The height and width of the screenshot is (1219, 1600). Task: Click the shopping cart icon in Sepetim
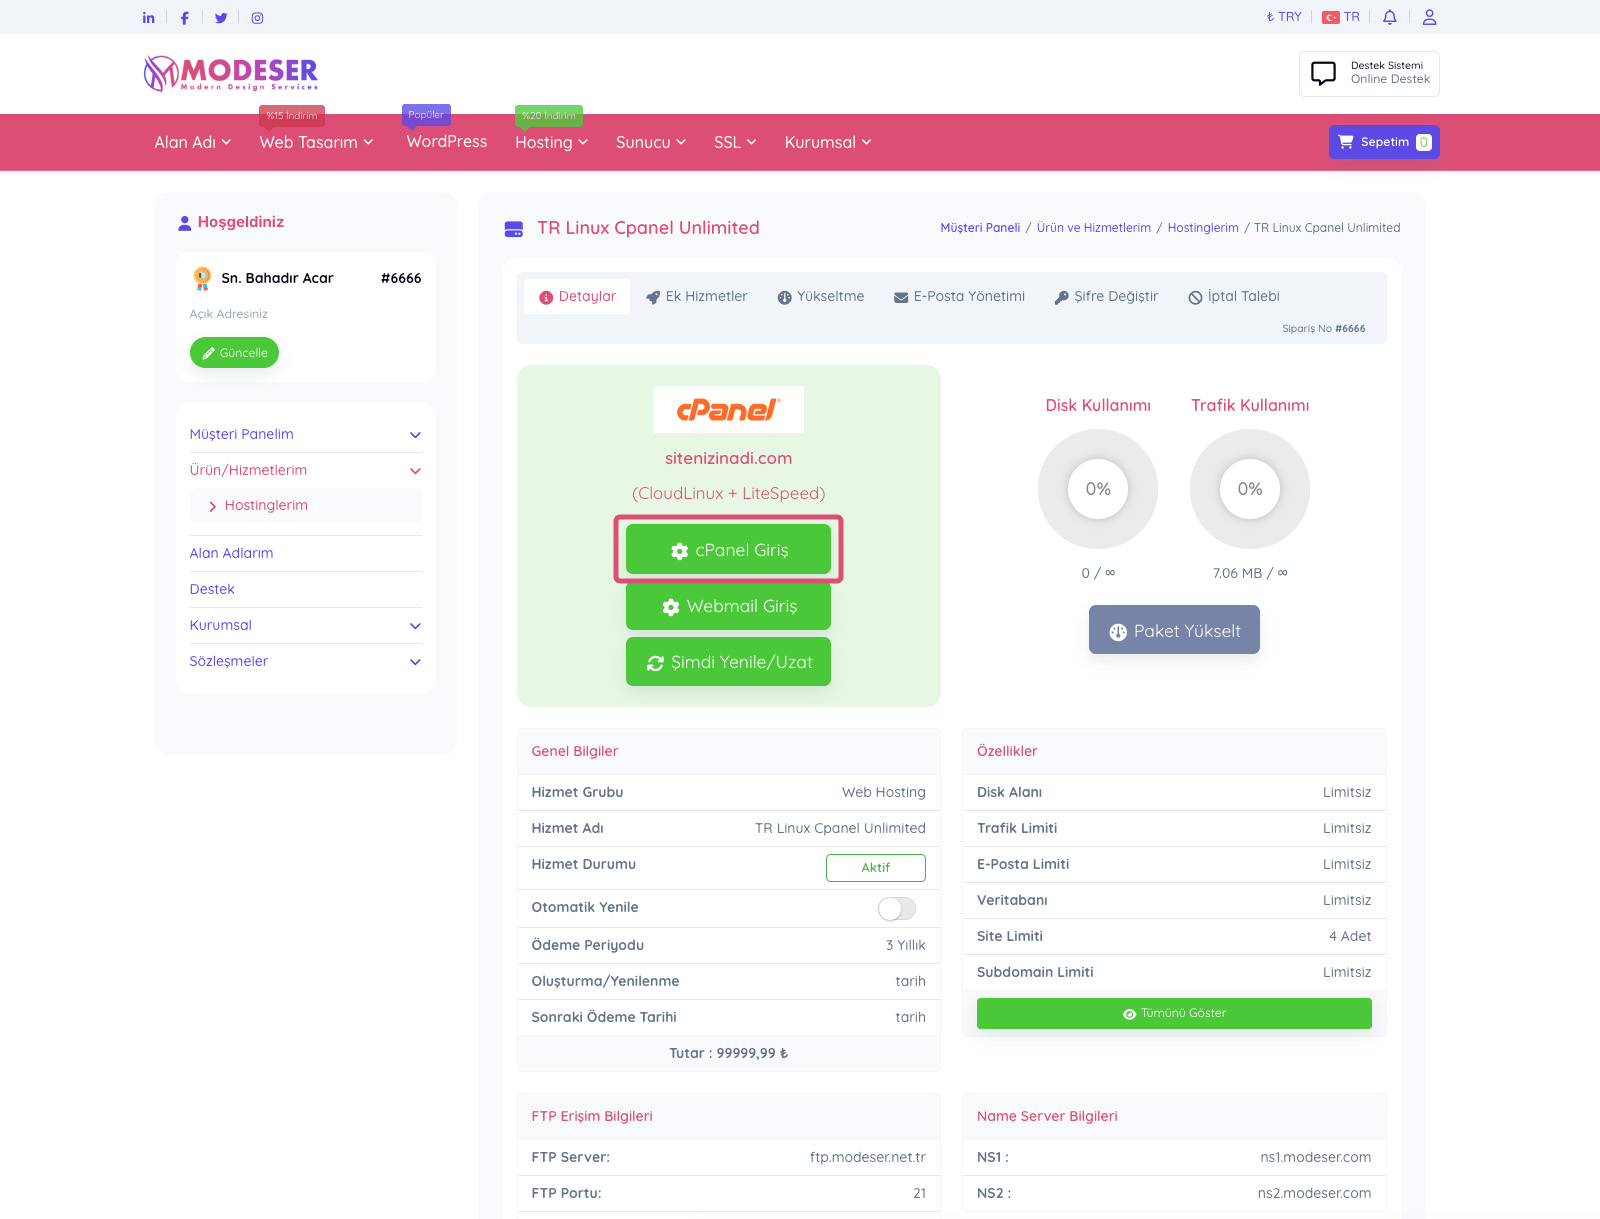click(1346, 142)
